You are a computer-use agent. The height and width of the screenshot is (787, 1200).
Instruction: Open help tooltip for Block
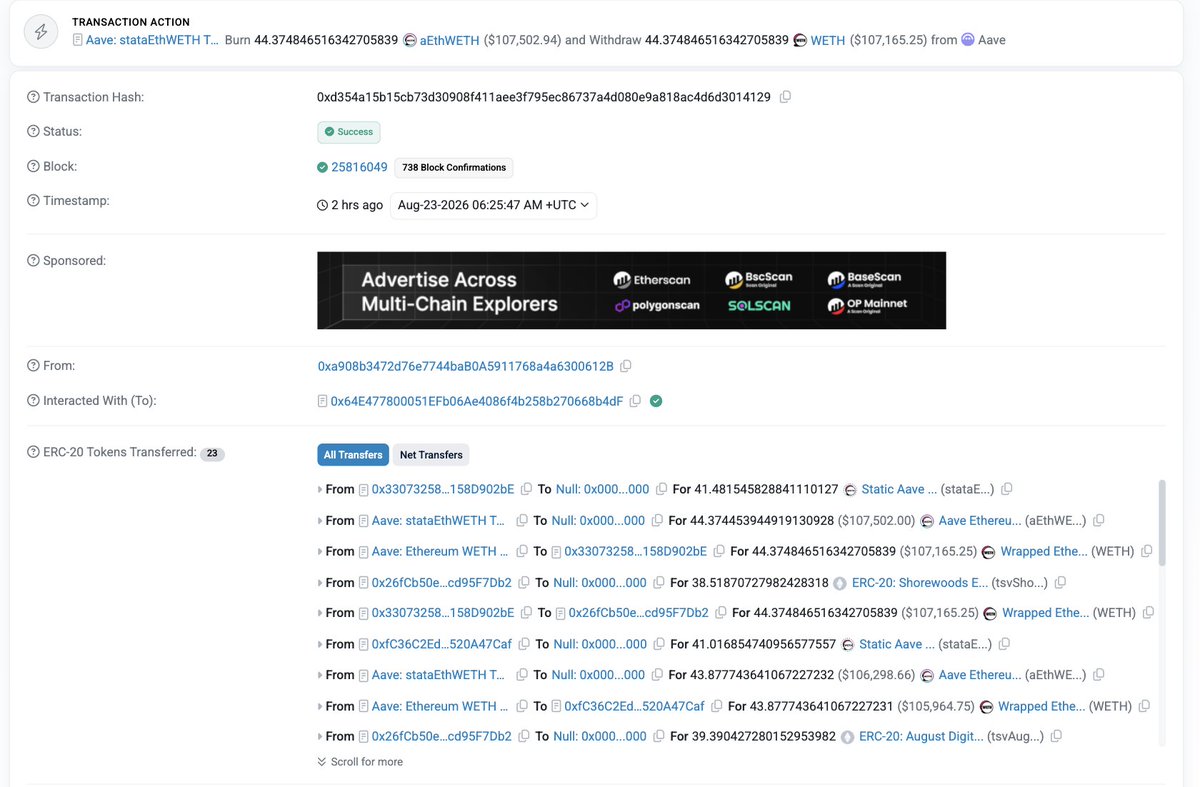tap(33, 166)
